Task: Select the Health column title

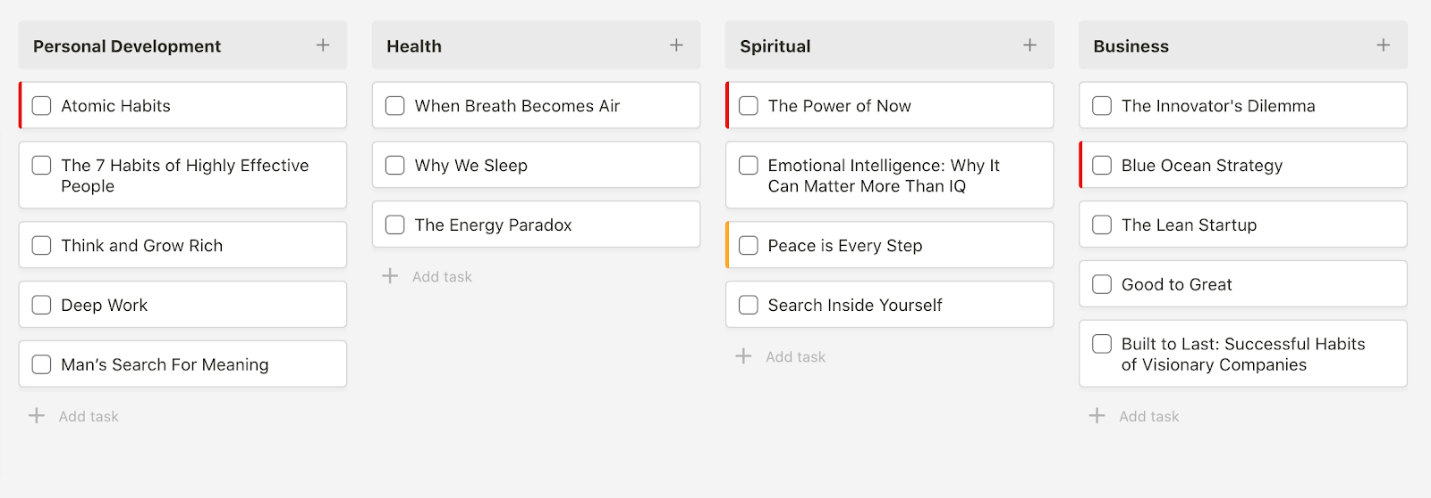Action: [414, 46]
